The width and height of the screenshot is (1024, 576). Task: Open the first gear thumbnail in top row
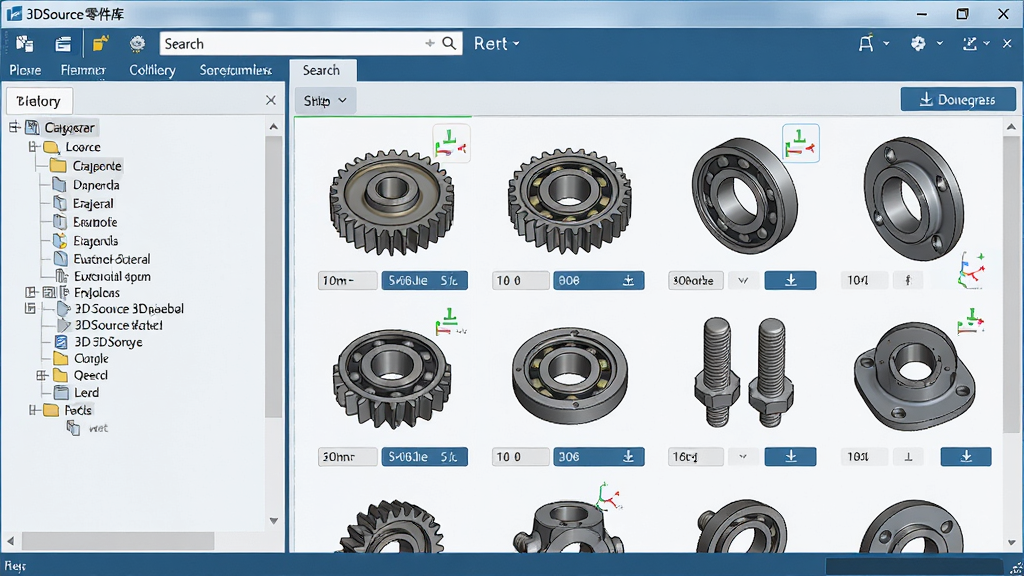click(392, 201)
